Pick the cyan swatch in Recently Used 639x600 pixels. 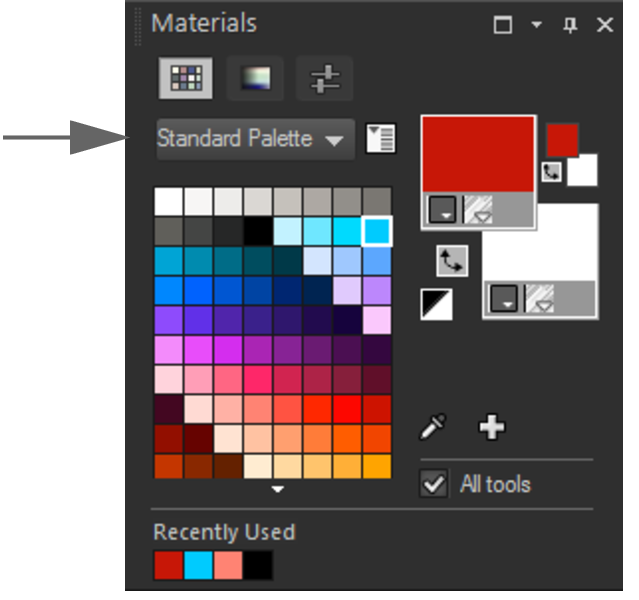coord(198,565)
